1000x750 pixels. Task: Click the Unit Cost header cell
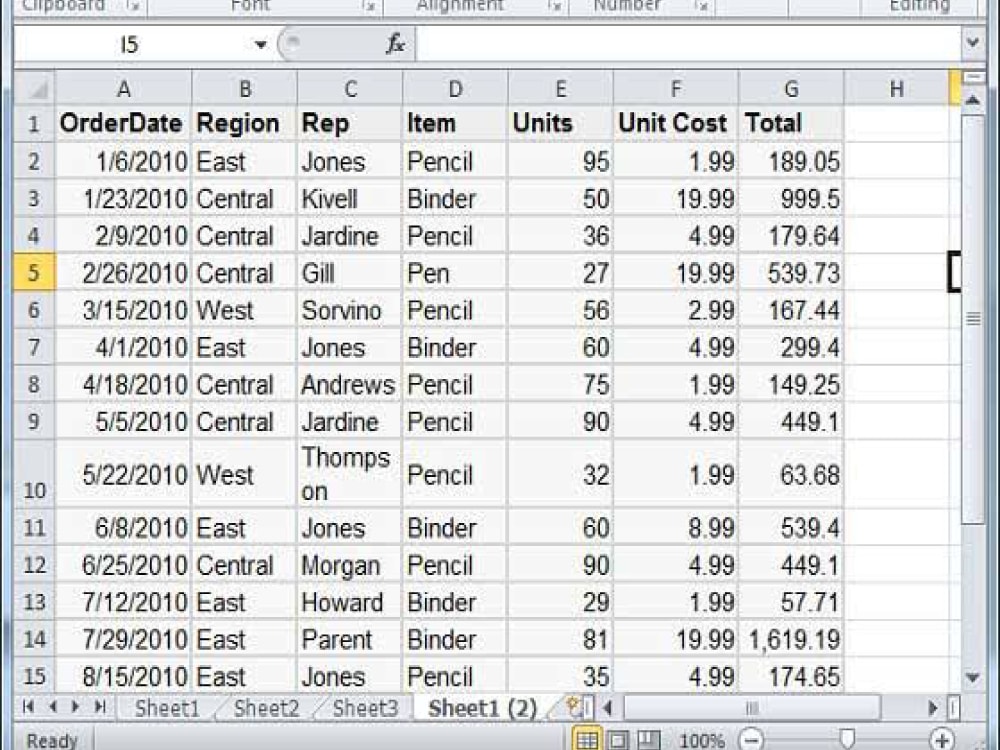(x=675, y=123)
